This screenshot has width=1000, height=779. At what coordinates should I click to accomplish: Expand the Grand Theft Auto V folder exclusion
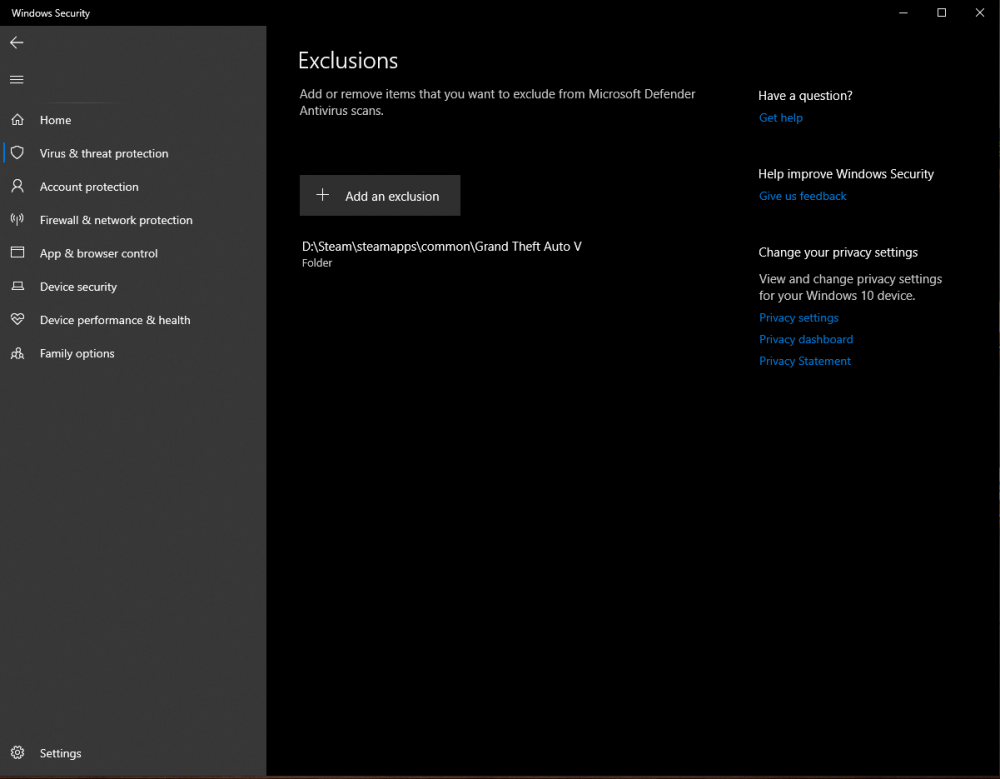click(x=441, y=254)
